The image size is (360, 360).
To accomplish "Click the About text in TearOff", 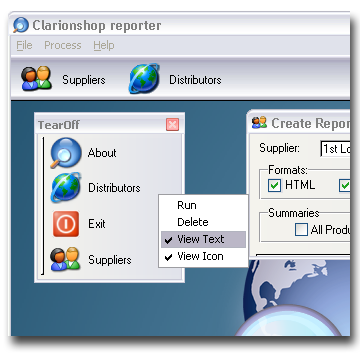I will coord(102,153).
